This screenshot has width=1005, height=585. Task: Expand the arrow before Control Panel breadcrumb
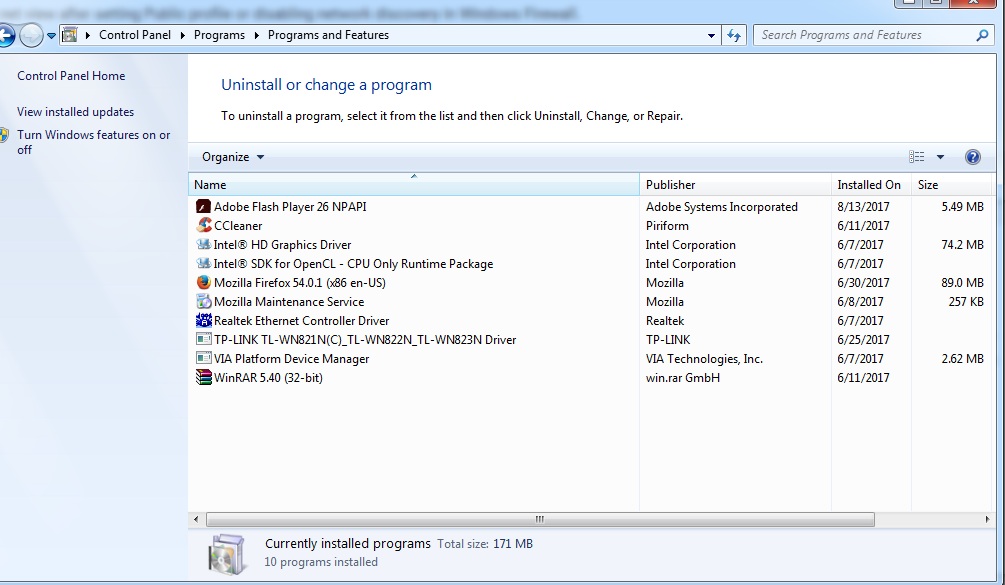click(x=88, y=35)
